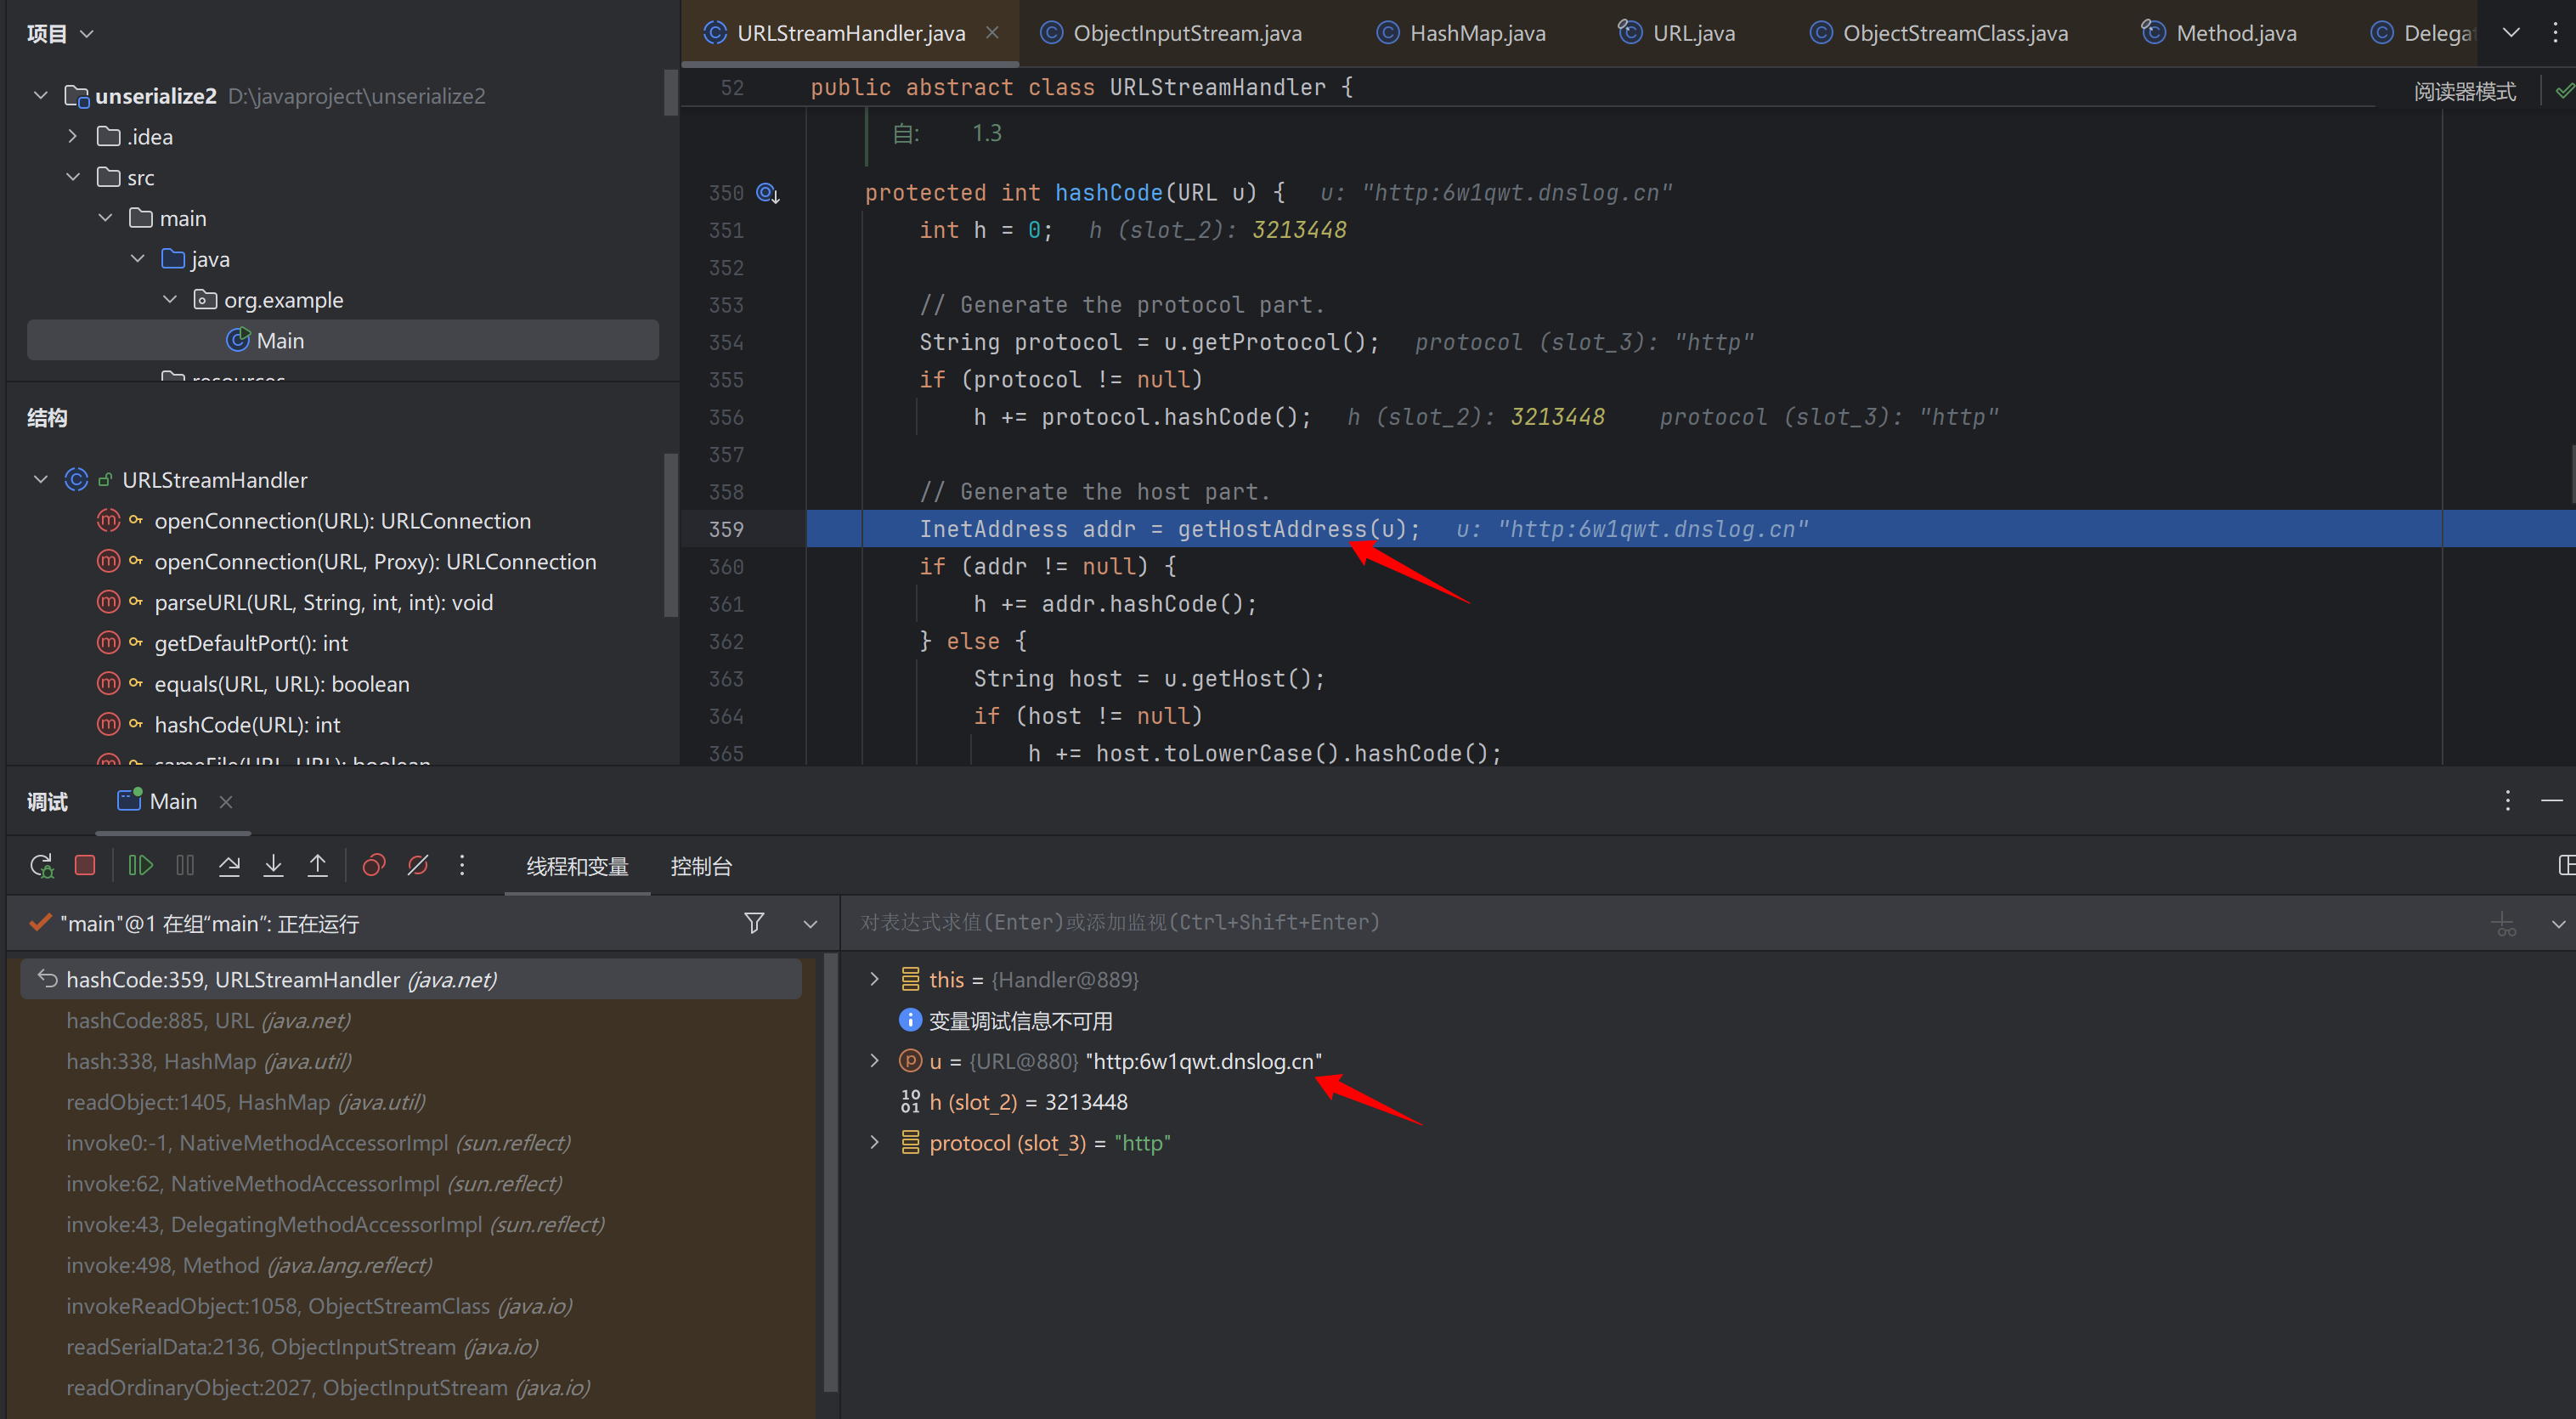Image resolution: width=2576 pixels, height=1419 pixels.
Task: Stop the debug session with red square
Action: pyautogui.click(x=85, y=866)
